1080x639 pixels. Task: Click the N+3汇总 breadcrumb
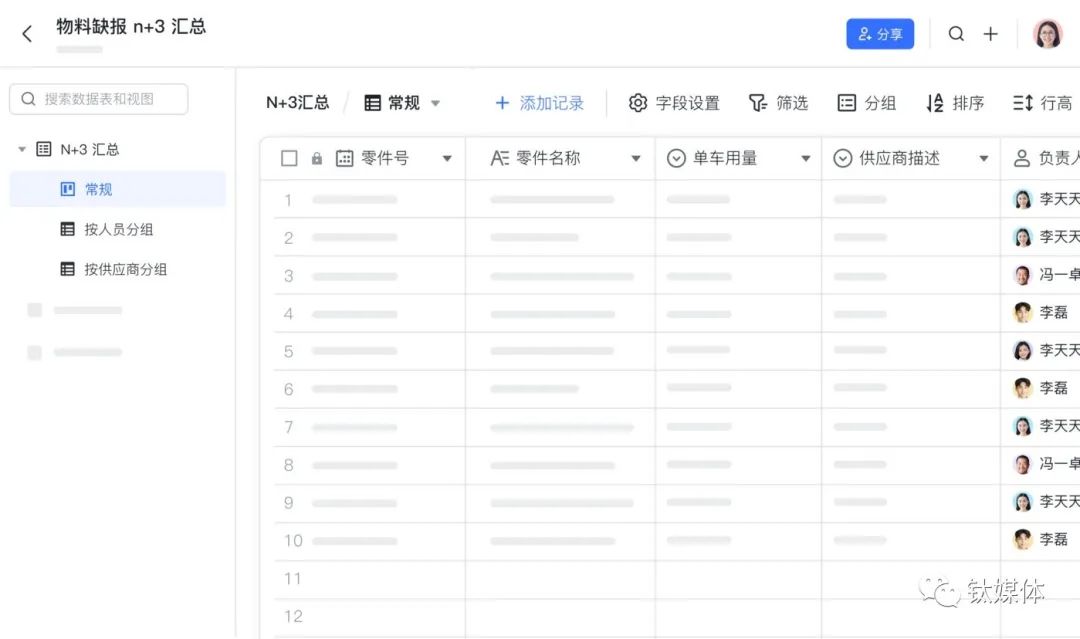coord(298,103)
